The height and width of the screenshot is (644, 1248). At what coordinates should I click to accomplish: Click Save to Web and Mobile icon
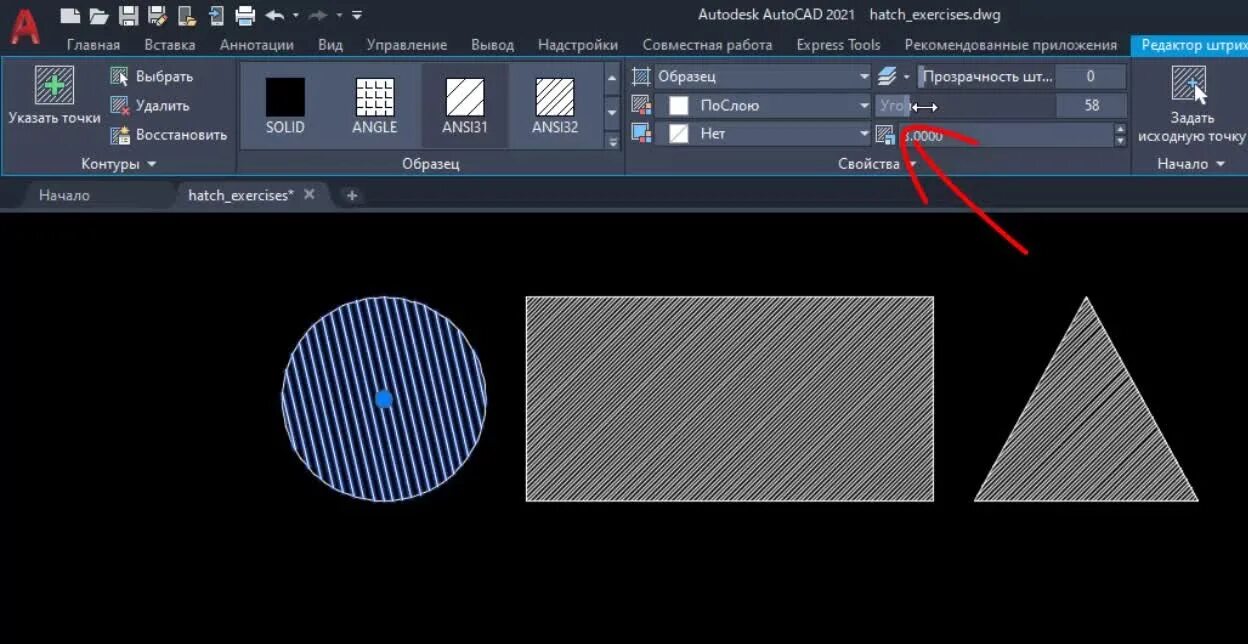coord(216,15)
